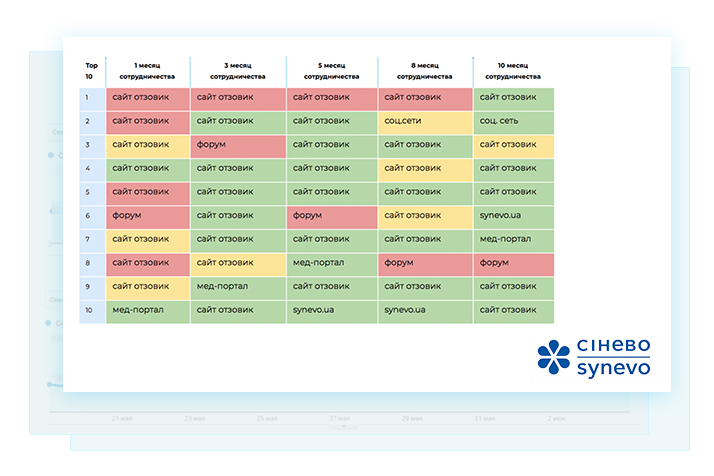
Task: Select 'мед-портал' cell in row 9
Action: (238, 287)
